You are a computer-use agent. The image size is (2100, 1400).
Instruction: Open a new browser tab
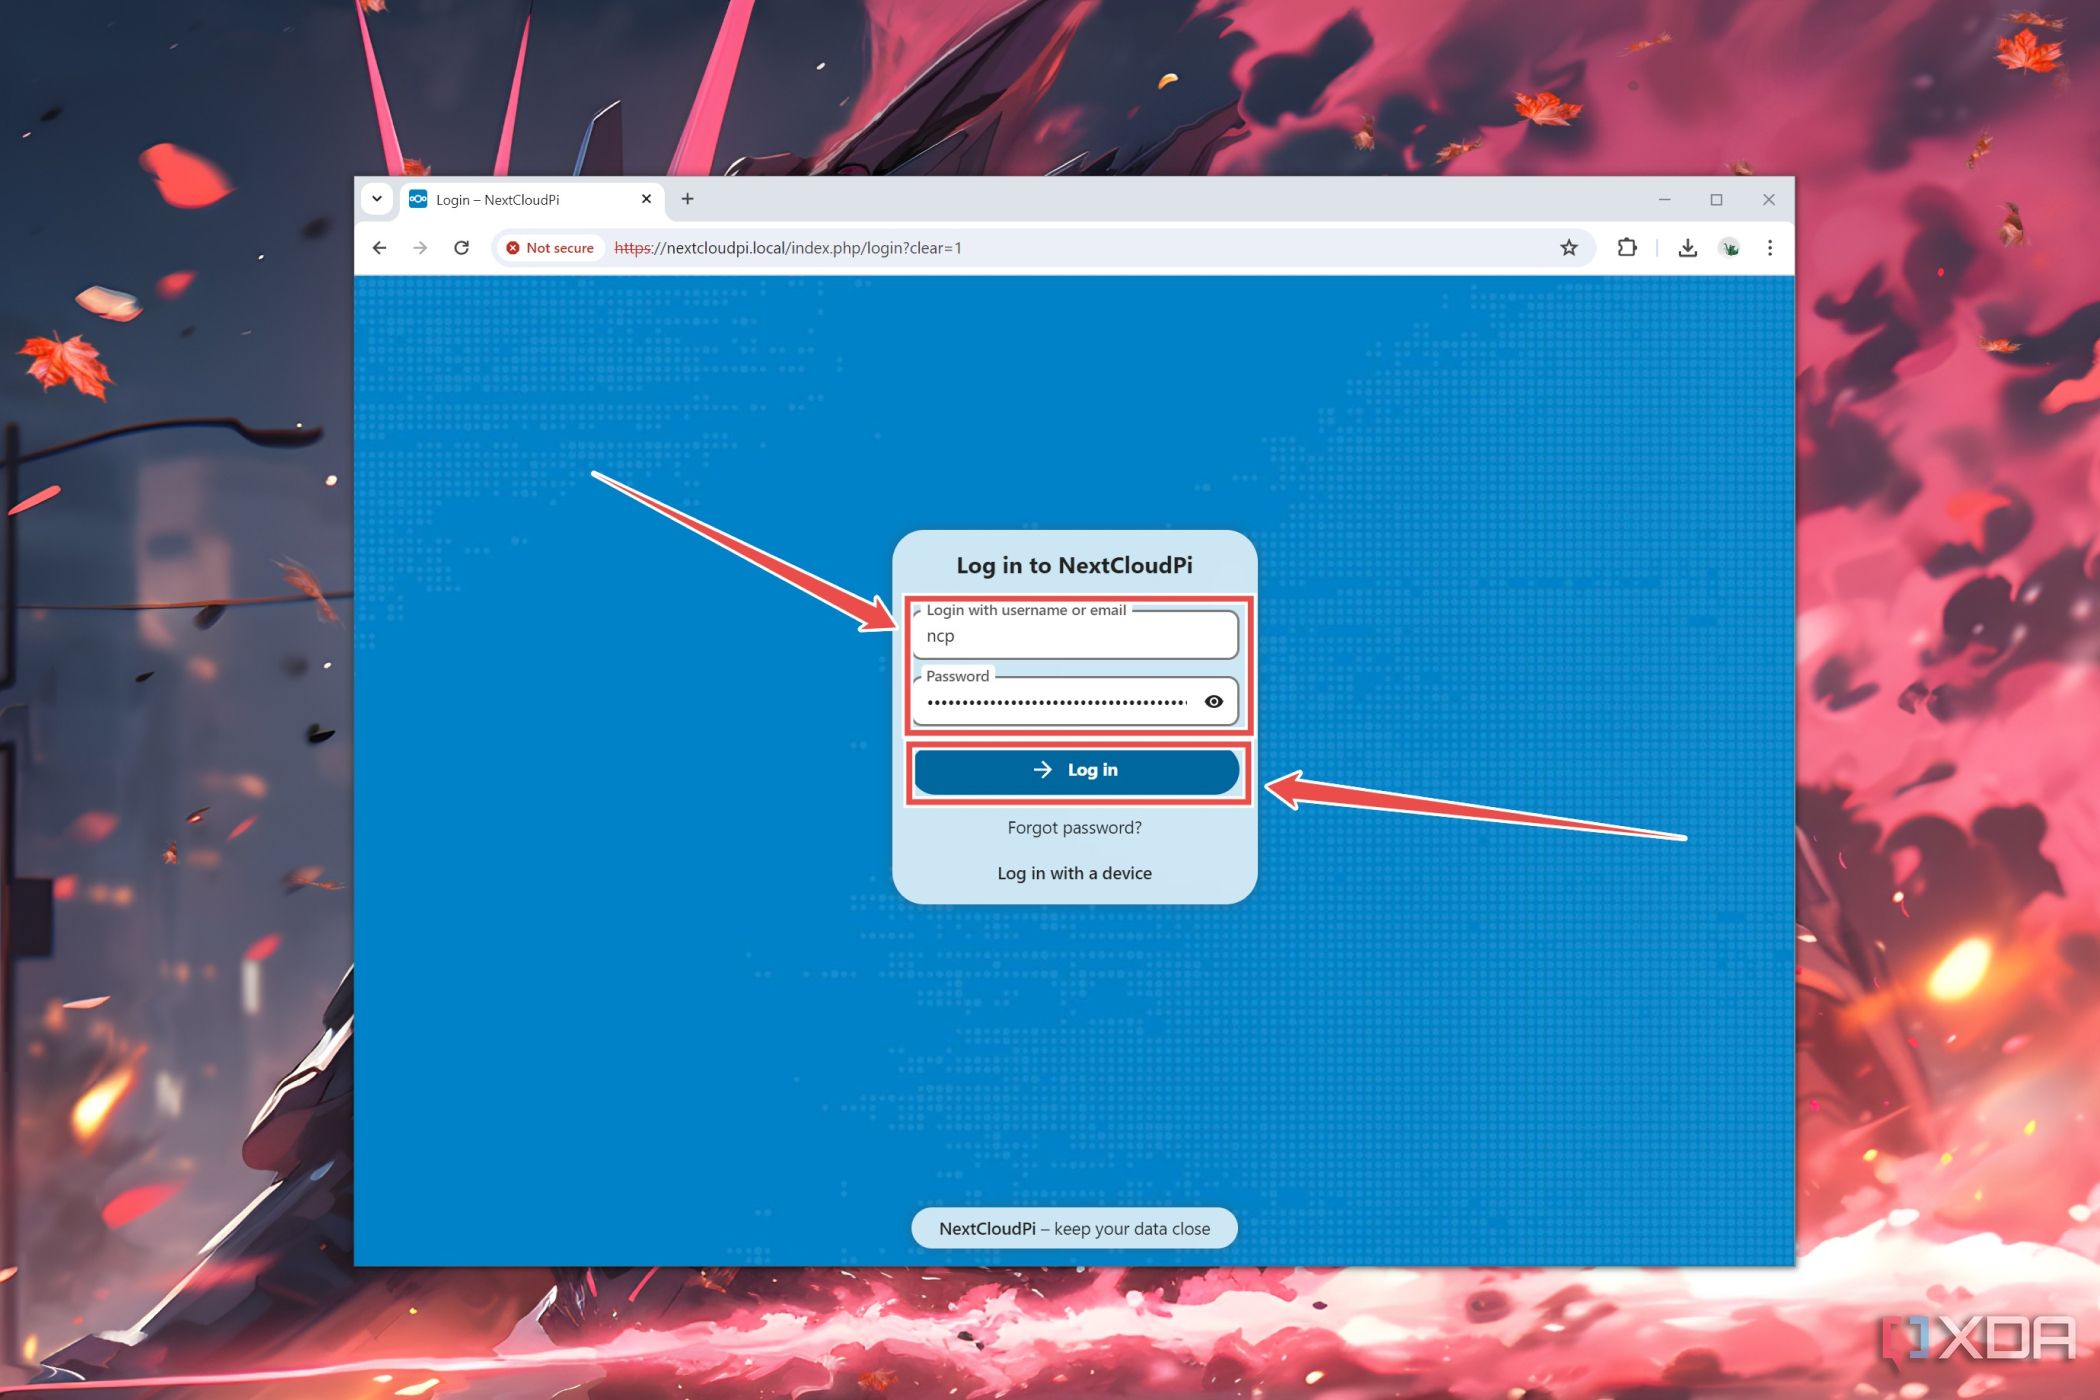pos(687,199)
